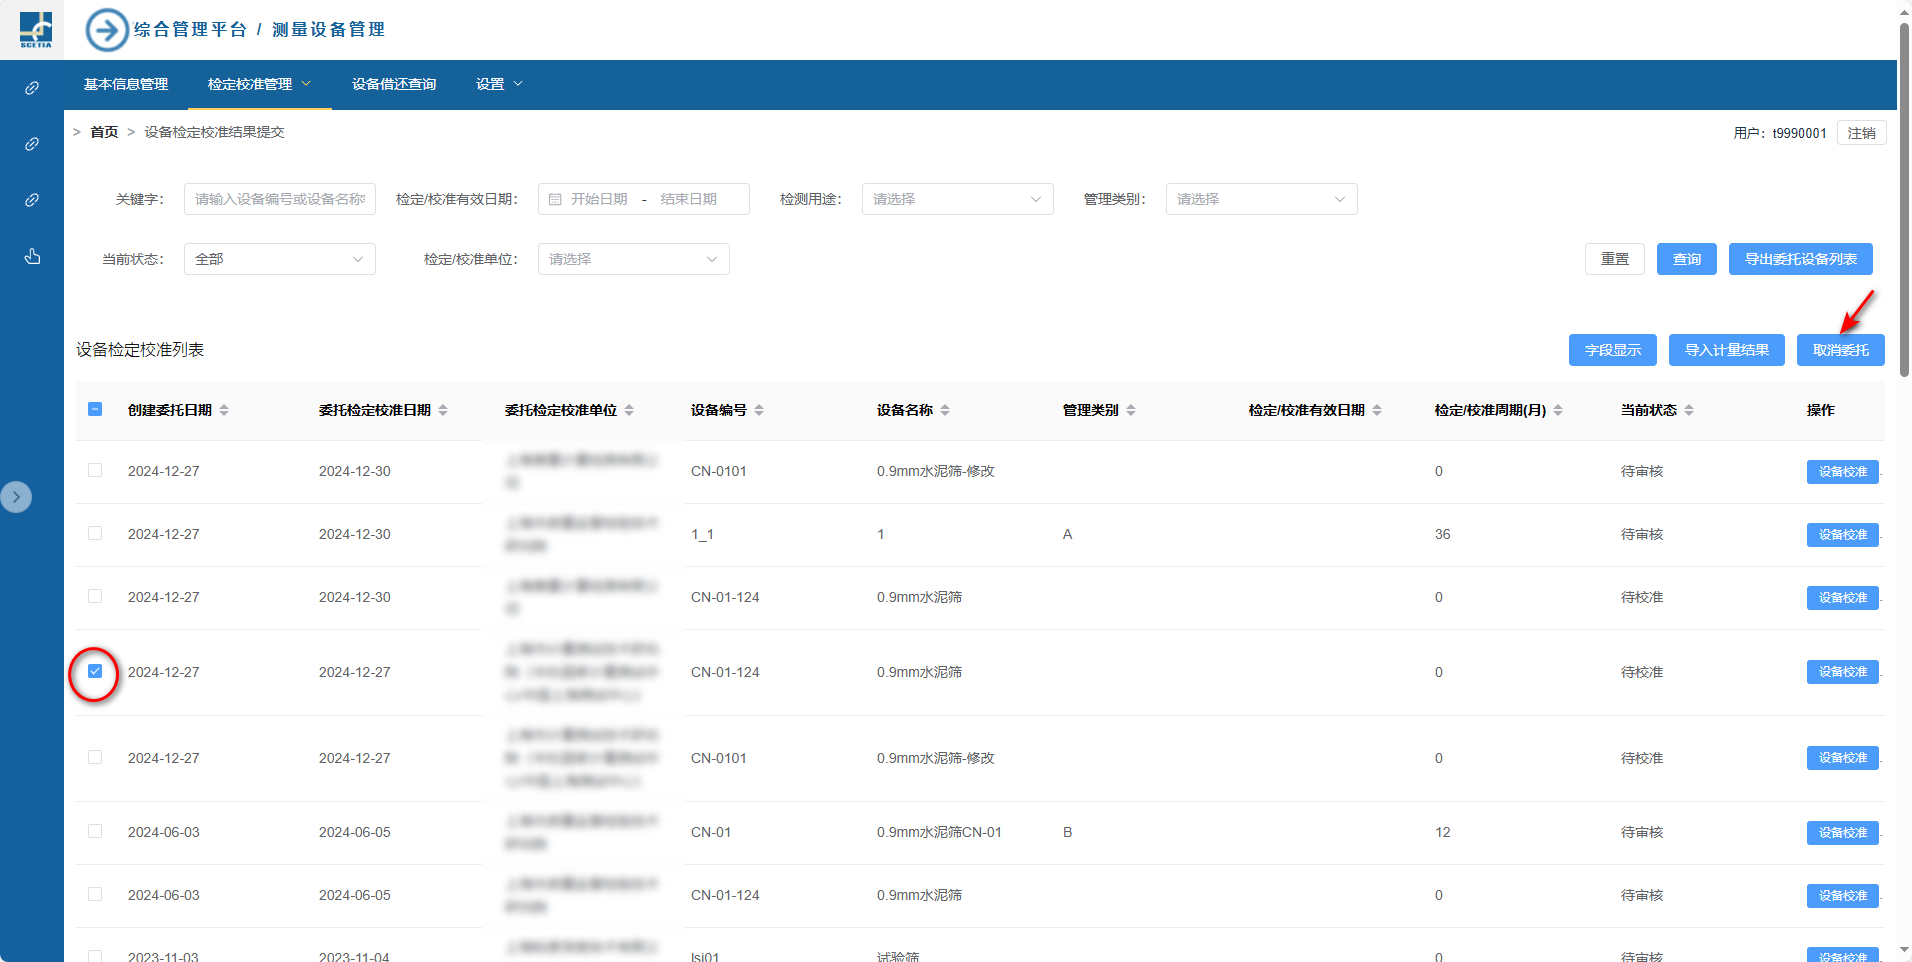Viewport: 1912px width, 962px height.
Task: Expand the 当前状态 dropdown showing 全部
Action: pos(279,259)
